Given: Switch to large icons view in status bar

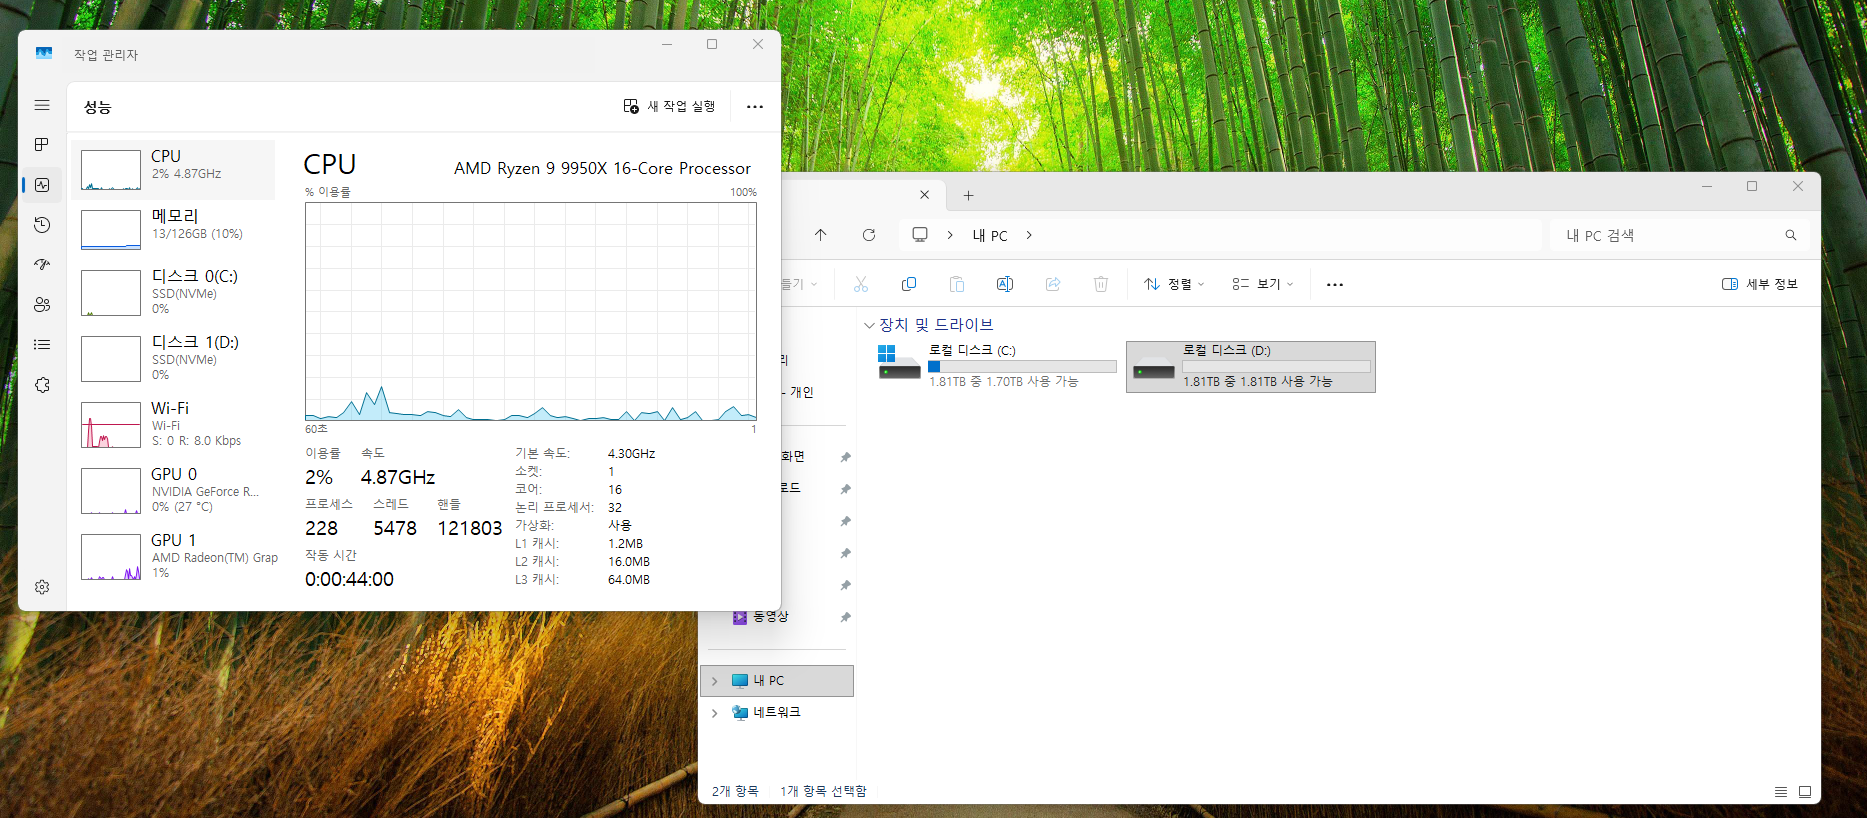Looking at the screenshot, I should point(1805,791).
